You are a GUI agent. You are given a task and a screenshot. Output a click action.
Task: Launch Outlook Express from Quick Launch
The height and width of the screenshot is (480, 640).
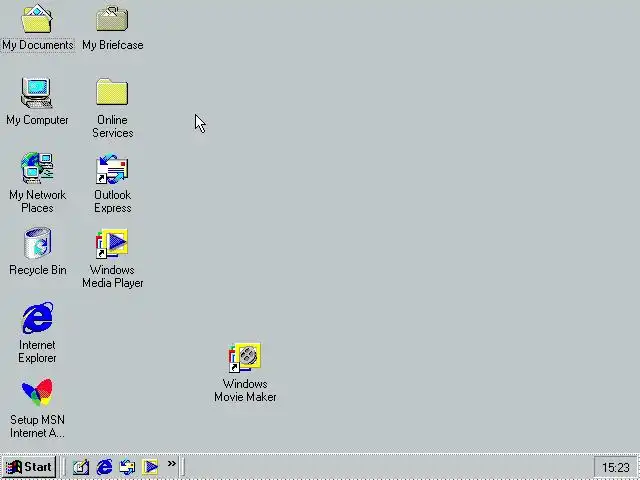(x=127, y=467)
